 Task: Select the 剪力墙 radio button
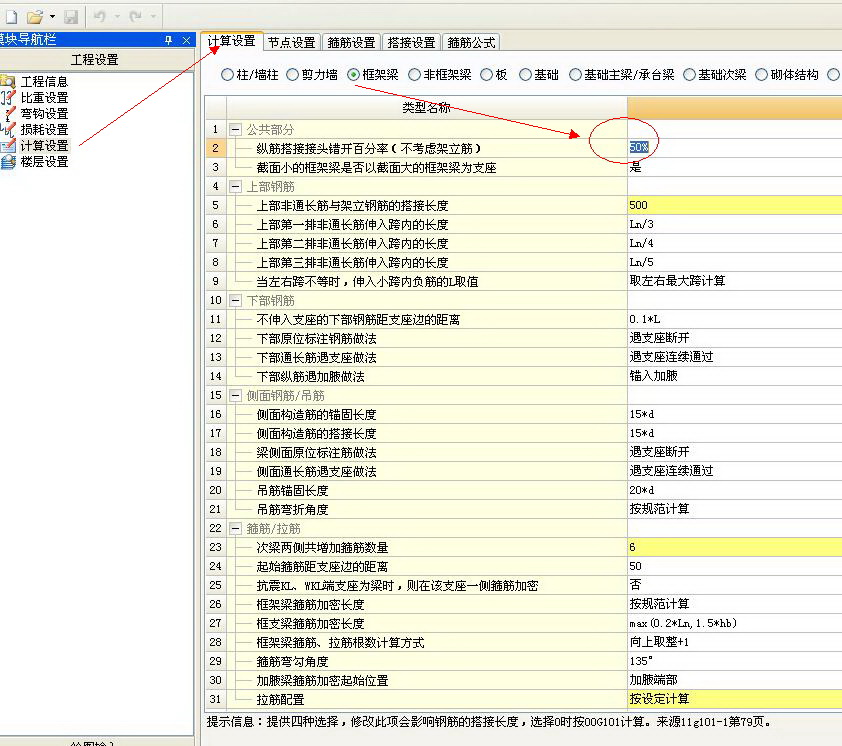pyautogui.click(x=293, y=75)
